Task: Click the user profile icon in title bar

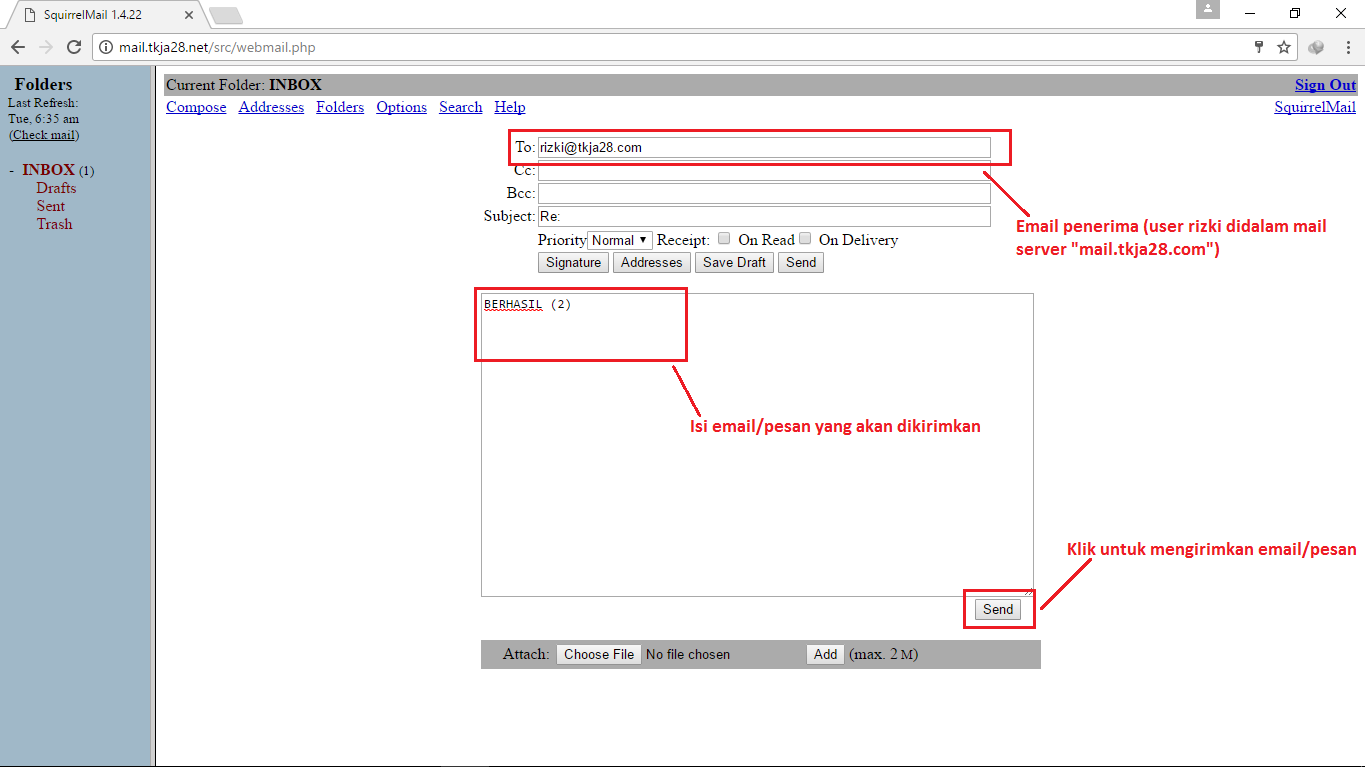Action: click(1207, 11)
